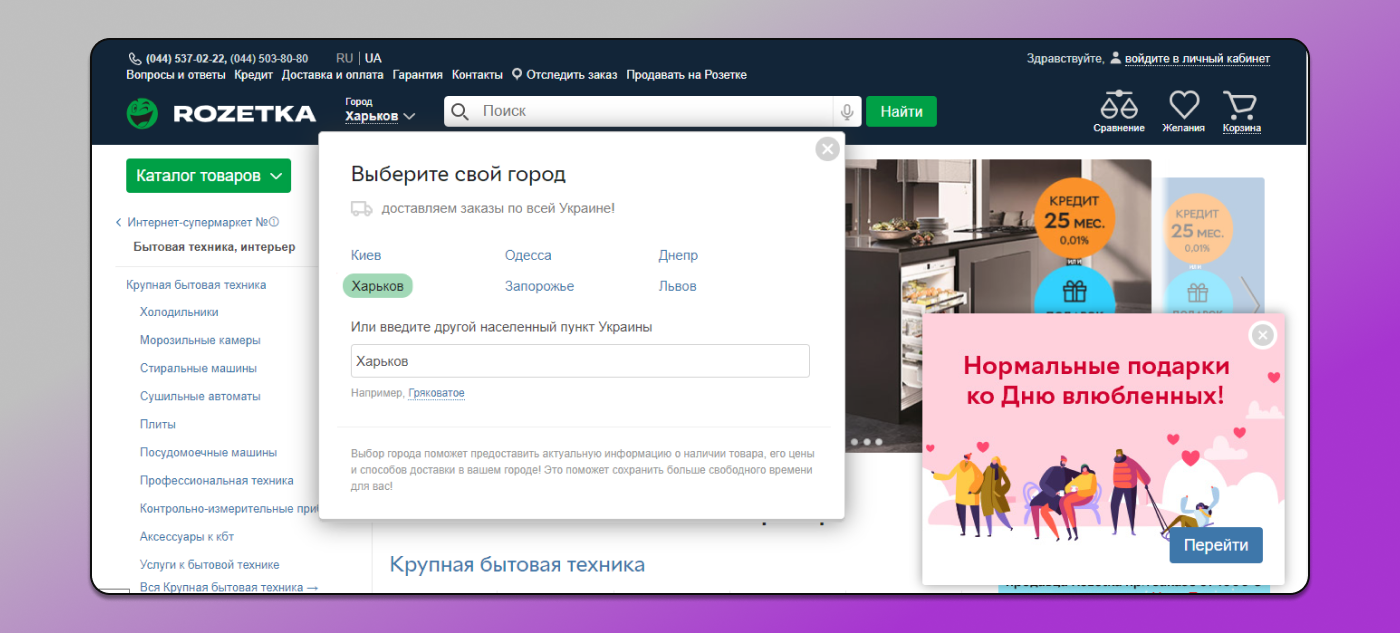This screenshot has width=1400, height=633.
Task: Open Морозильные камеры category
Action: coord(200,340)
